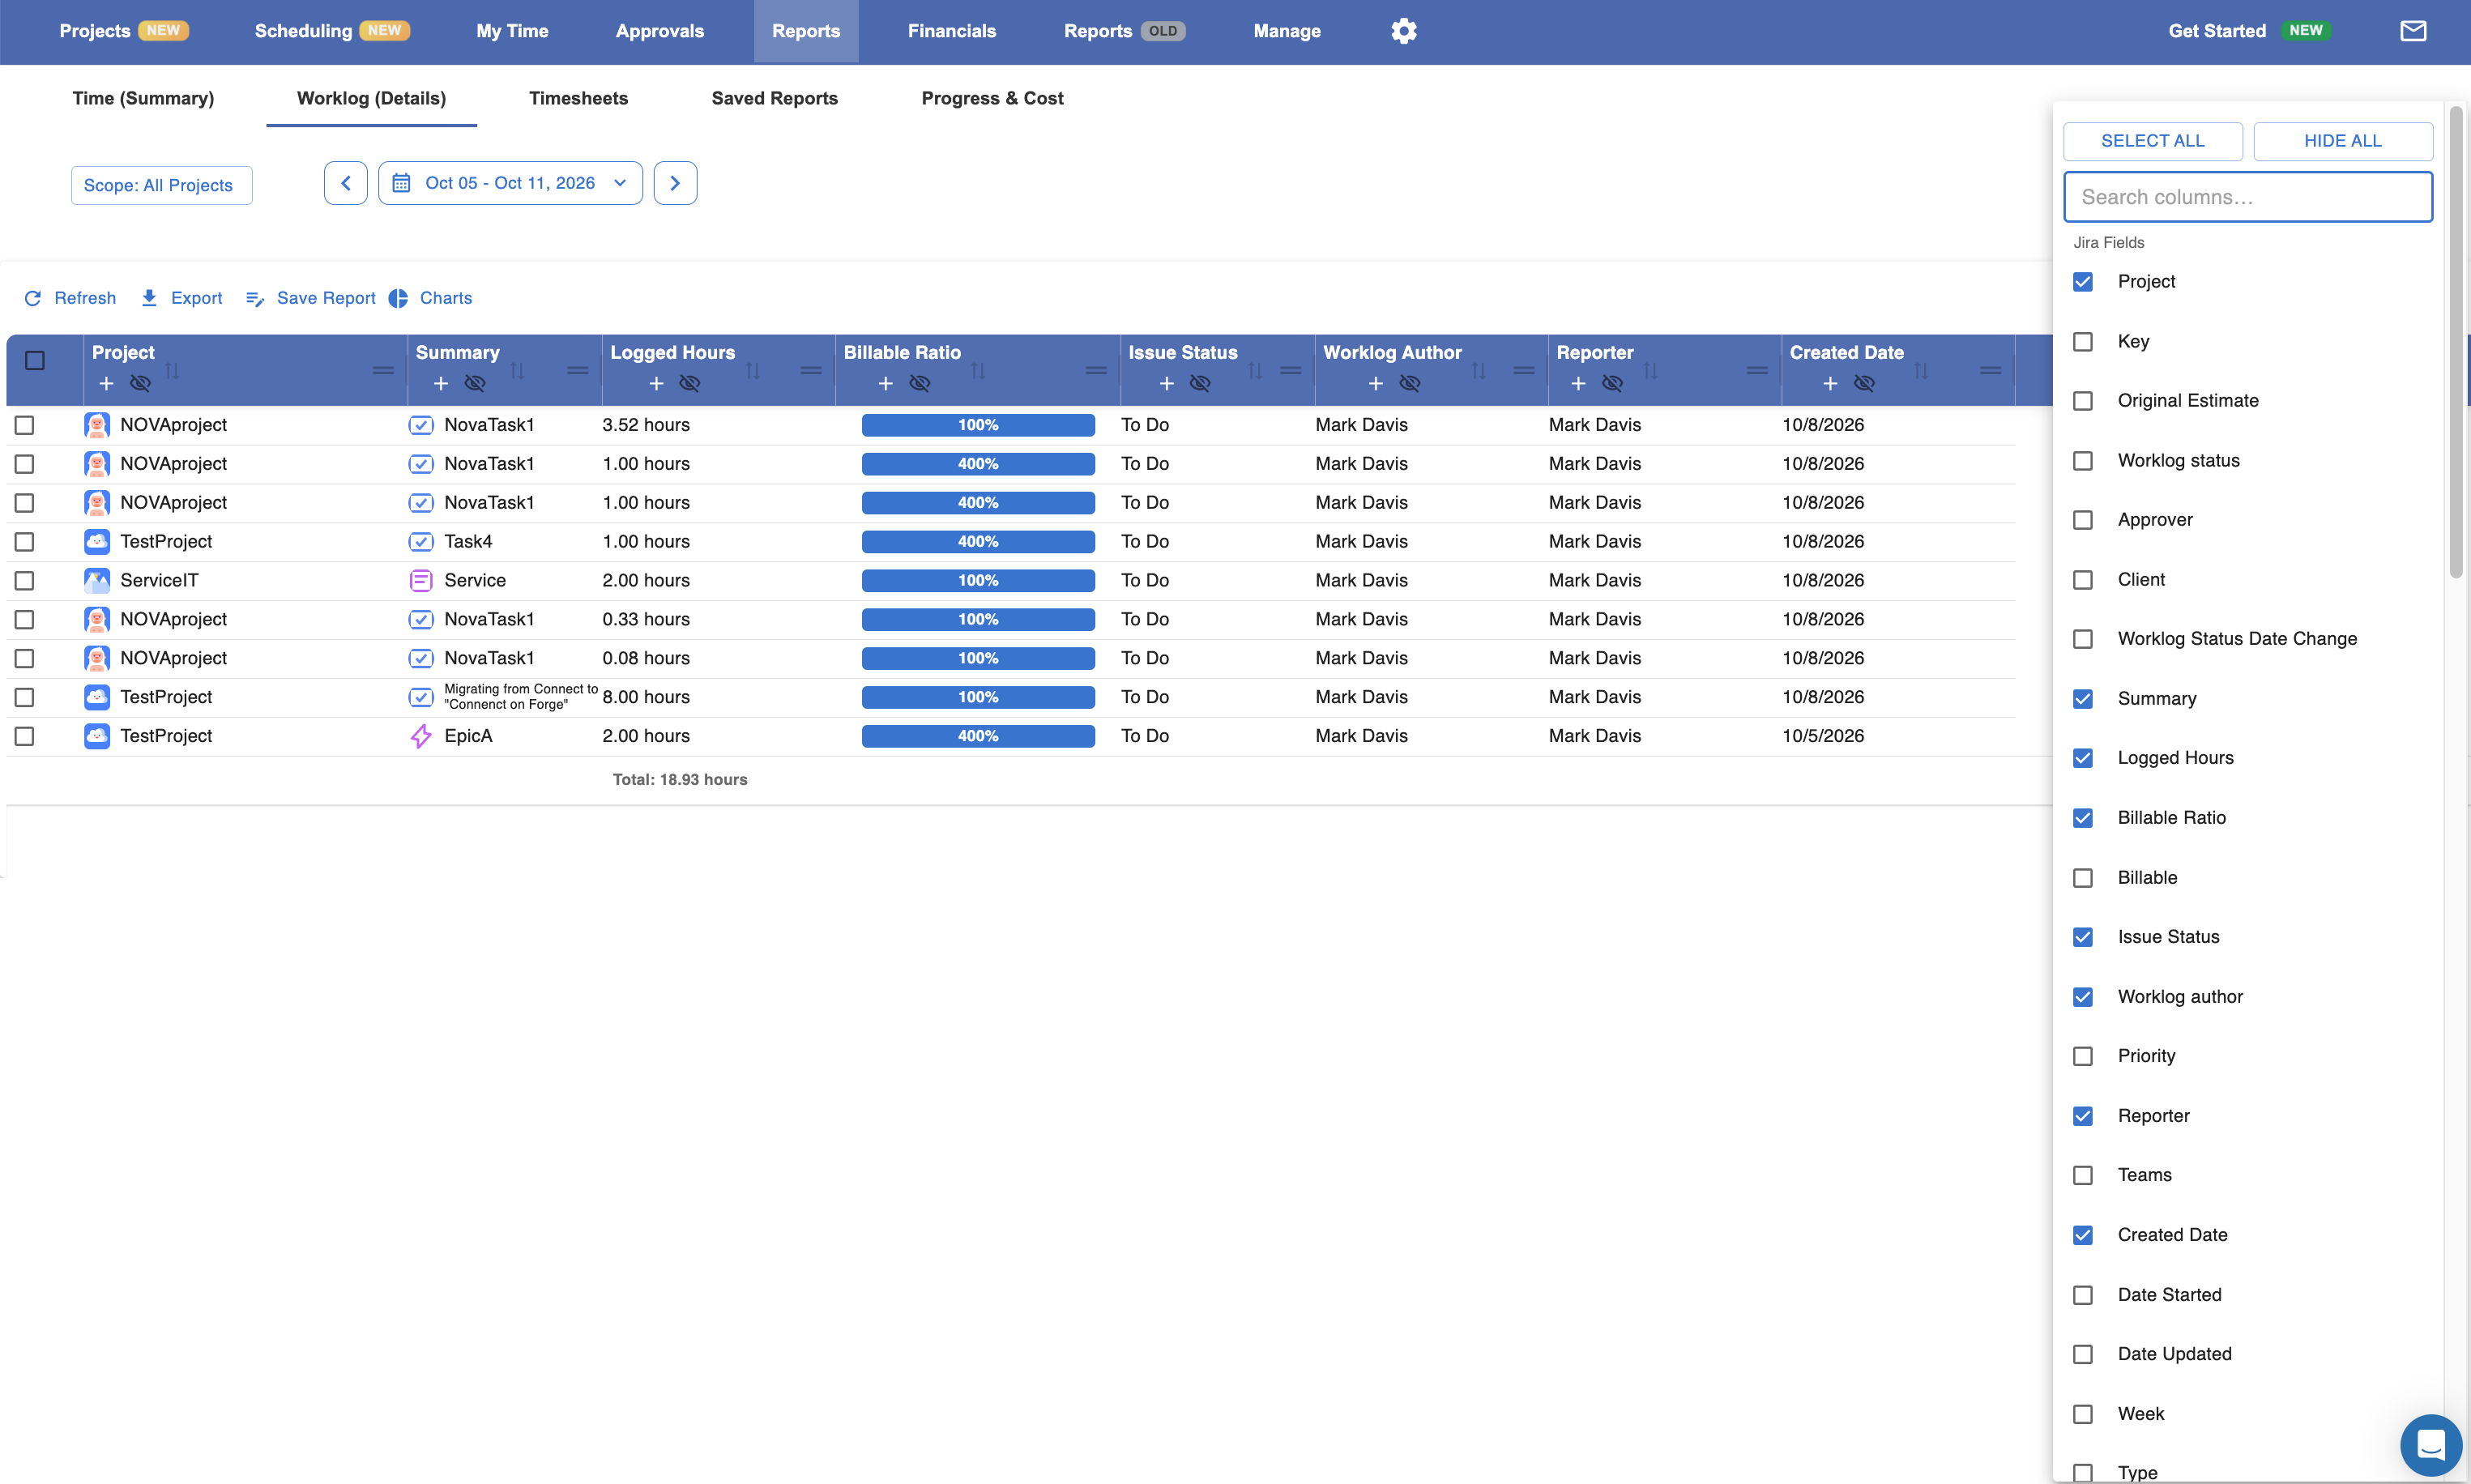Sort by Reporter column arrows
This screenshot has height=1484, width=2471.
coord(1651,371)
